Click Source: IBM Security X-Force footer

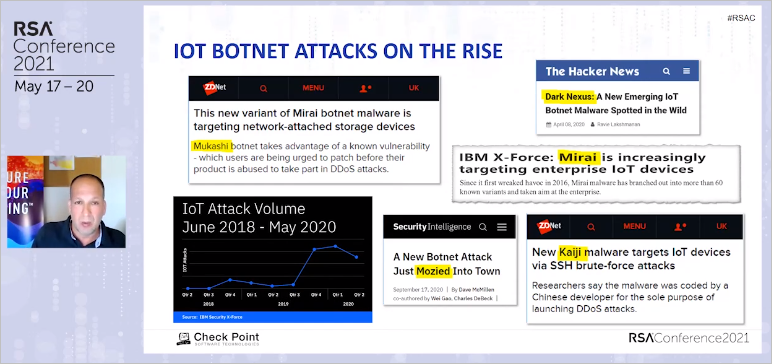tap(212, 317)
